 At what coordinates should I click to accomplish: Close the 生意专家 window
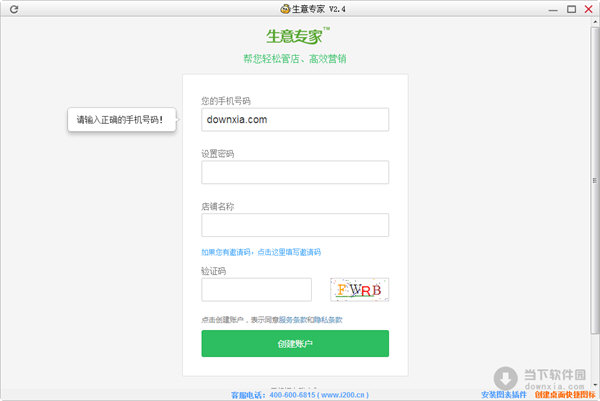point(589,9)
